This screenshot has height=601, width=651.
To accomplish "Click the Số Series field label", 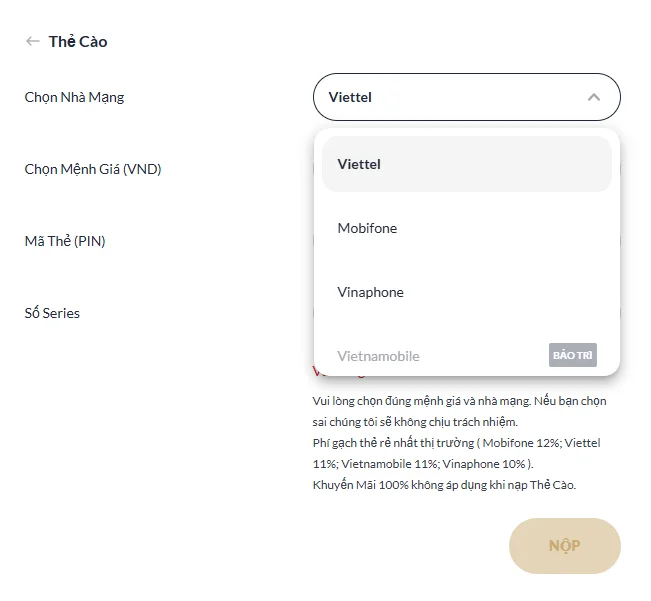I will click(x=52, y=313).
